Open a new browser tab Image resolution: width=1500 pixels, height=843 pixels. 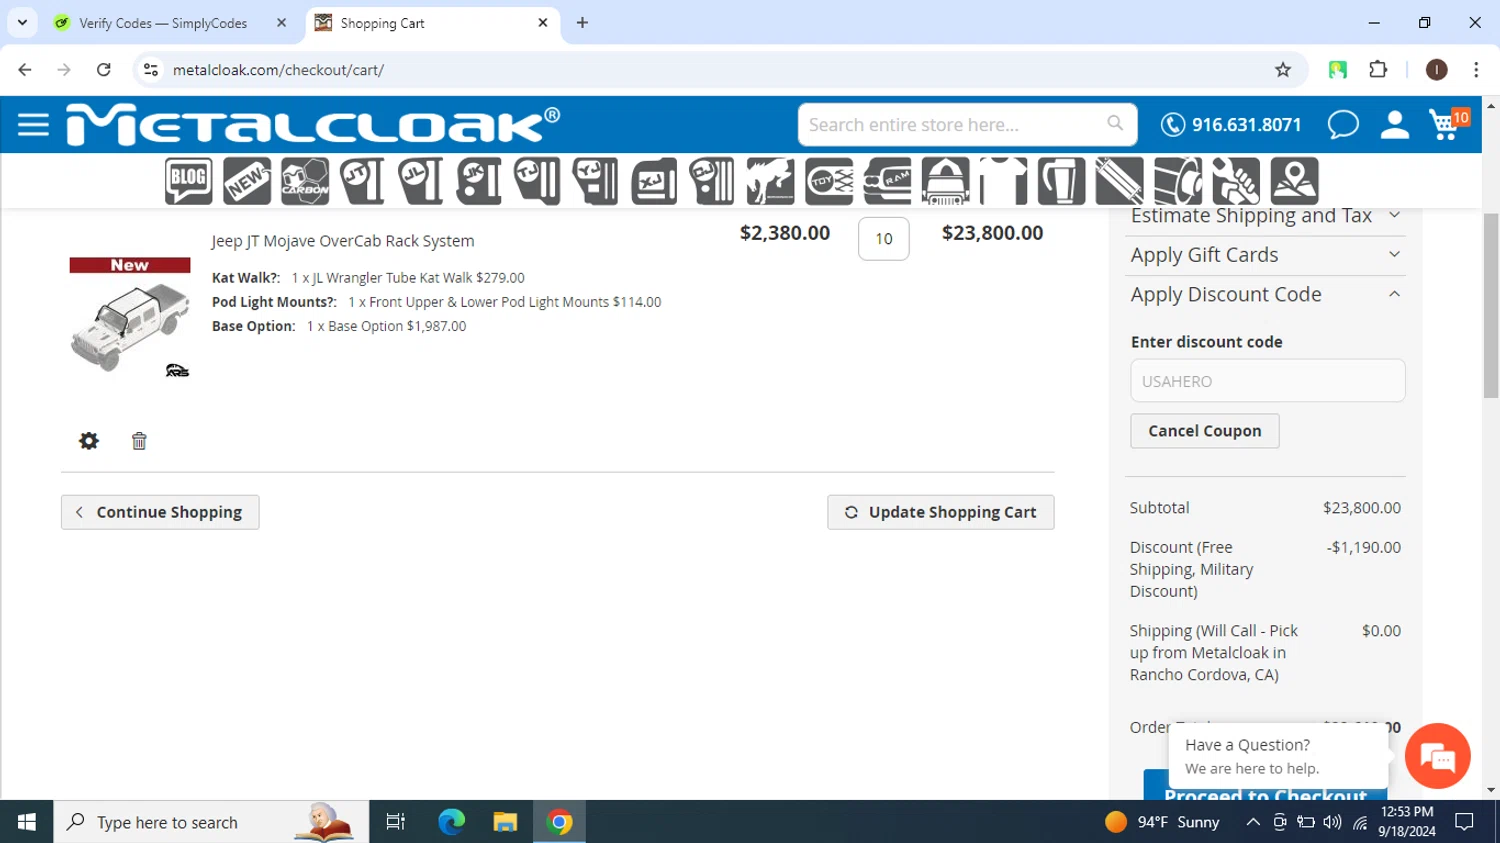(582, 23)
